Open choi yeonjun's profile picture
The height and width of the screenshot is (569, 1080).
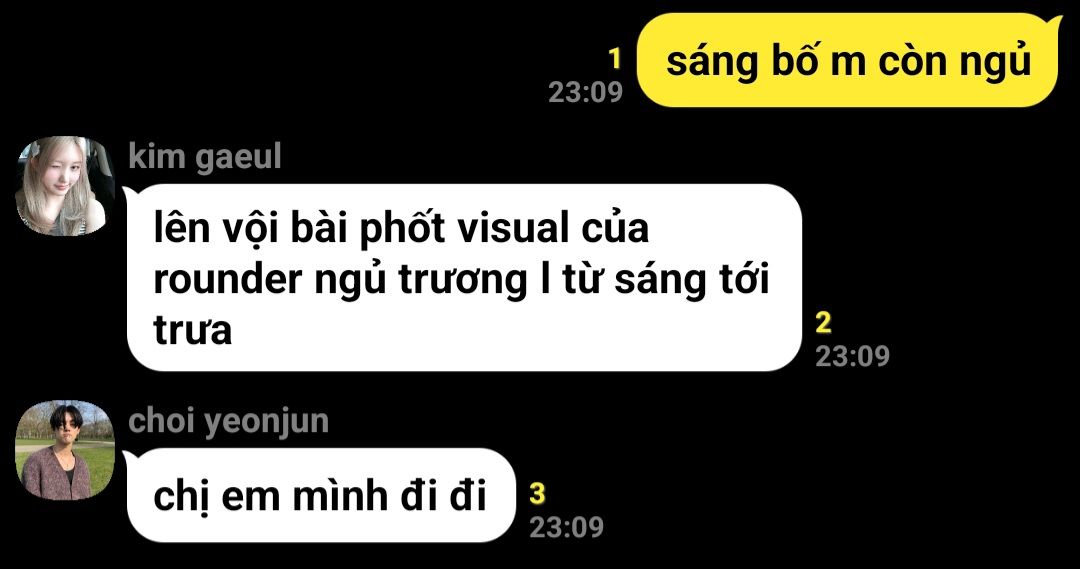click(65, 450)
